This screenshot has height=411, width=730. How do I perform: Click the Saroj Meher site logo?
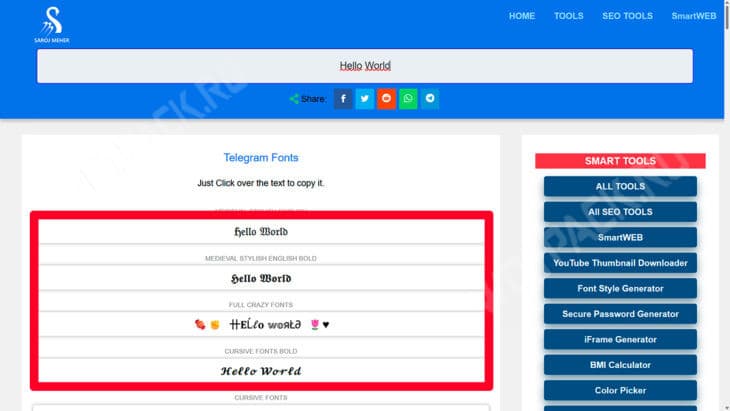point(52,25)
